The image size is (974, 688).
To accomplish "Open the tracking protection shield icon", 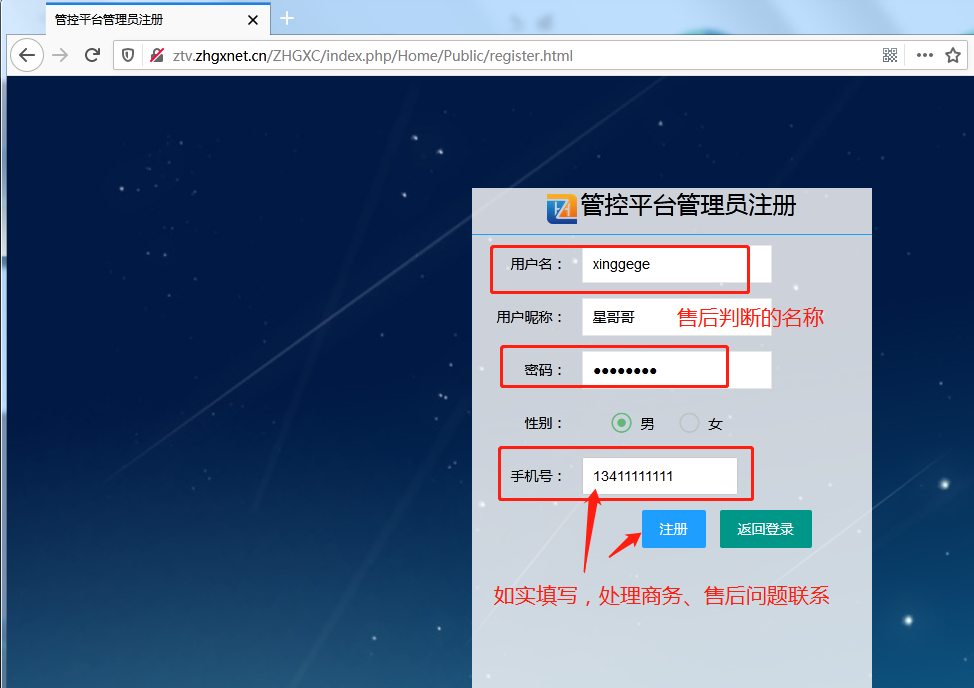I will [128, 55].
